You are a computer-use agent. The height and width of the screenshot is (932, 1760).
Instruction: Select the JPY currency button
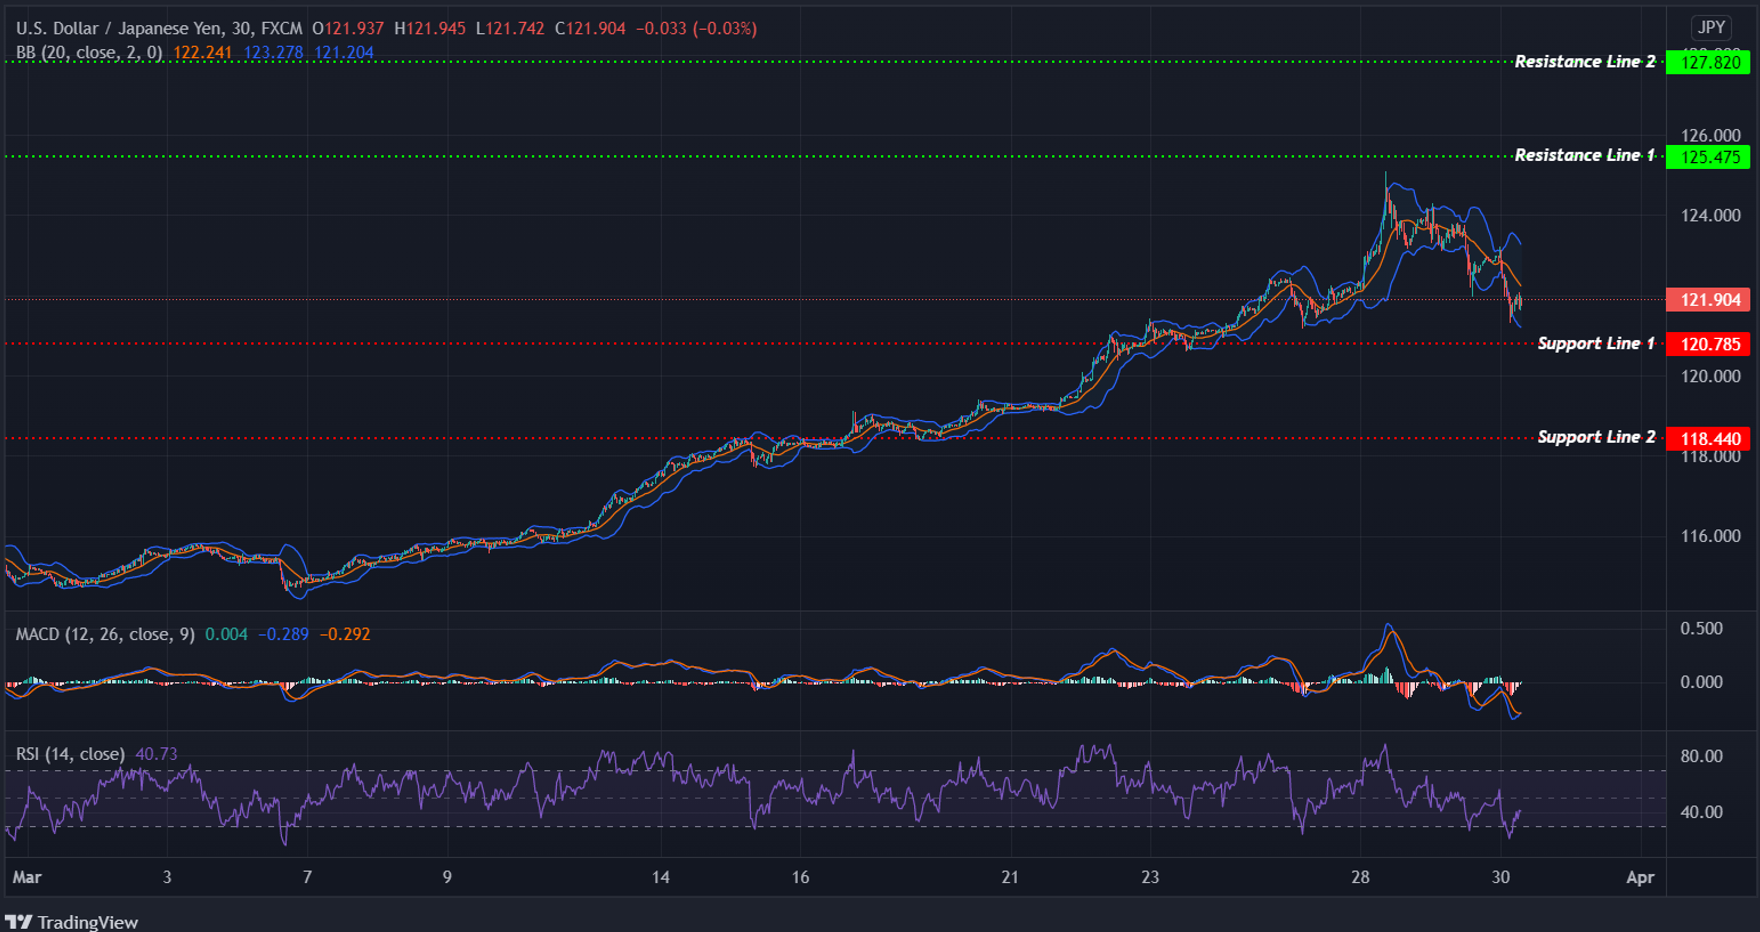(x=1710, y=28)
